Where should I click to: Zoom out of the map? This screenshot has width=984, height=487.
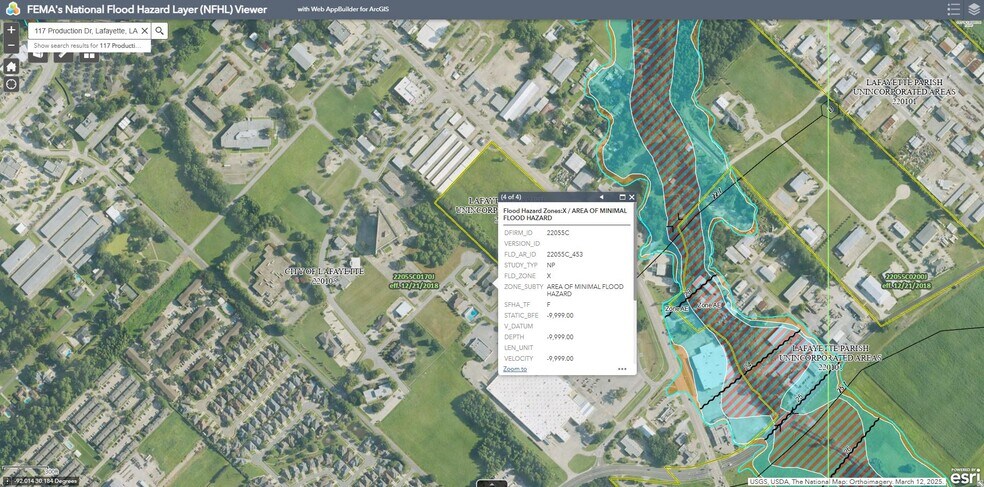[x=11, y=46]
